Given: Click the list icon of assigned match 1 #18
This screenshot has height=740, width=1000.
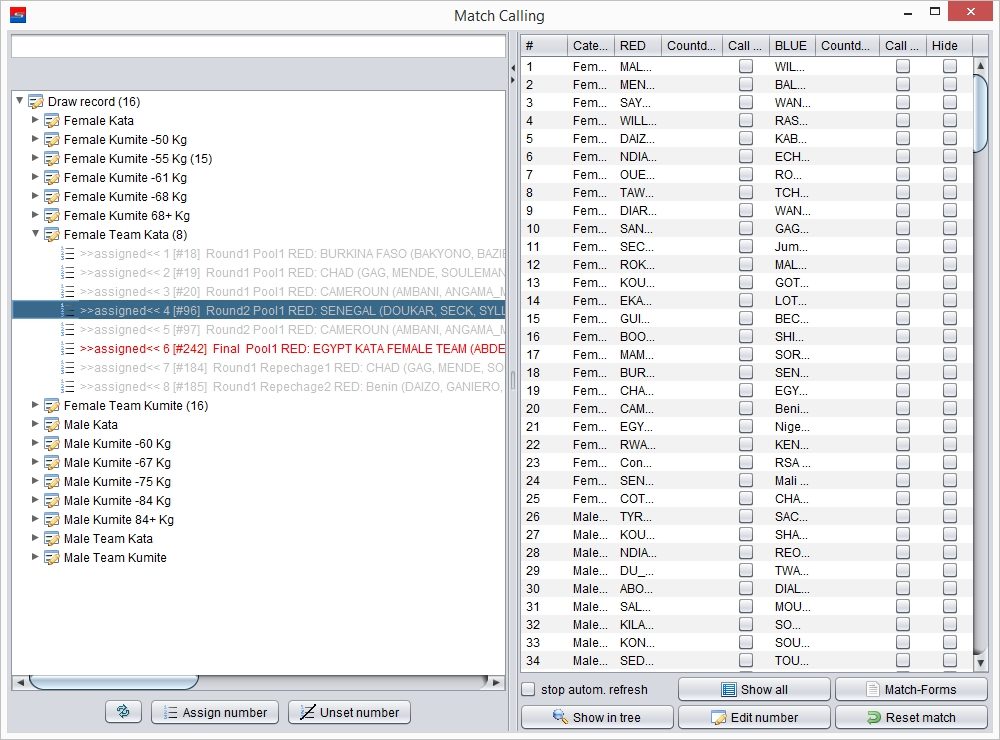Looking at the screenshot, I should coord(68,254).
